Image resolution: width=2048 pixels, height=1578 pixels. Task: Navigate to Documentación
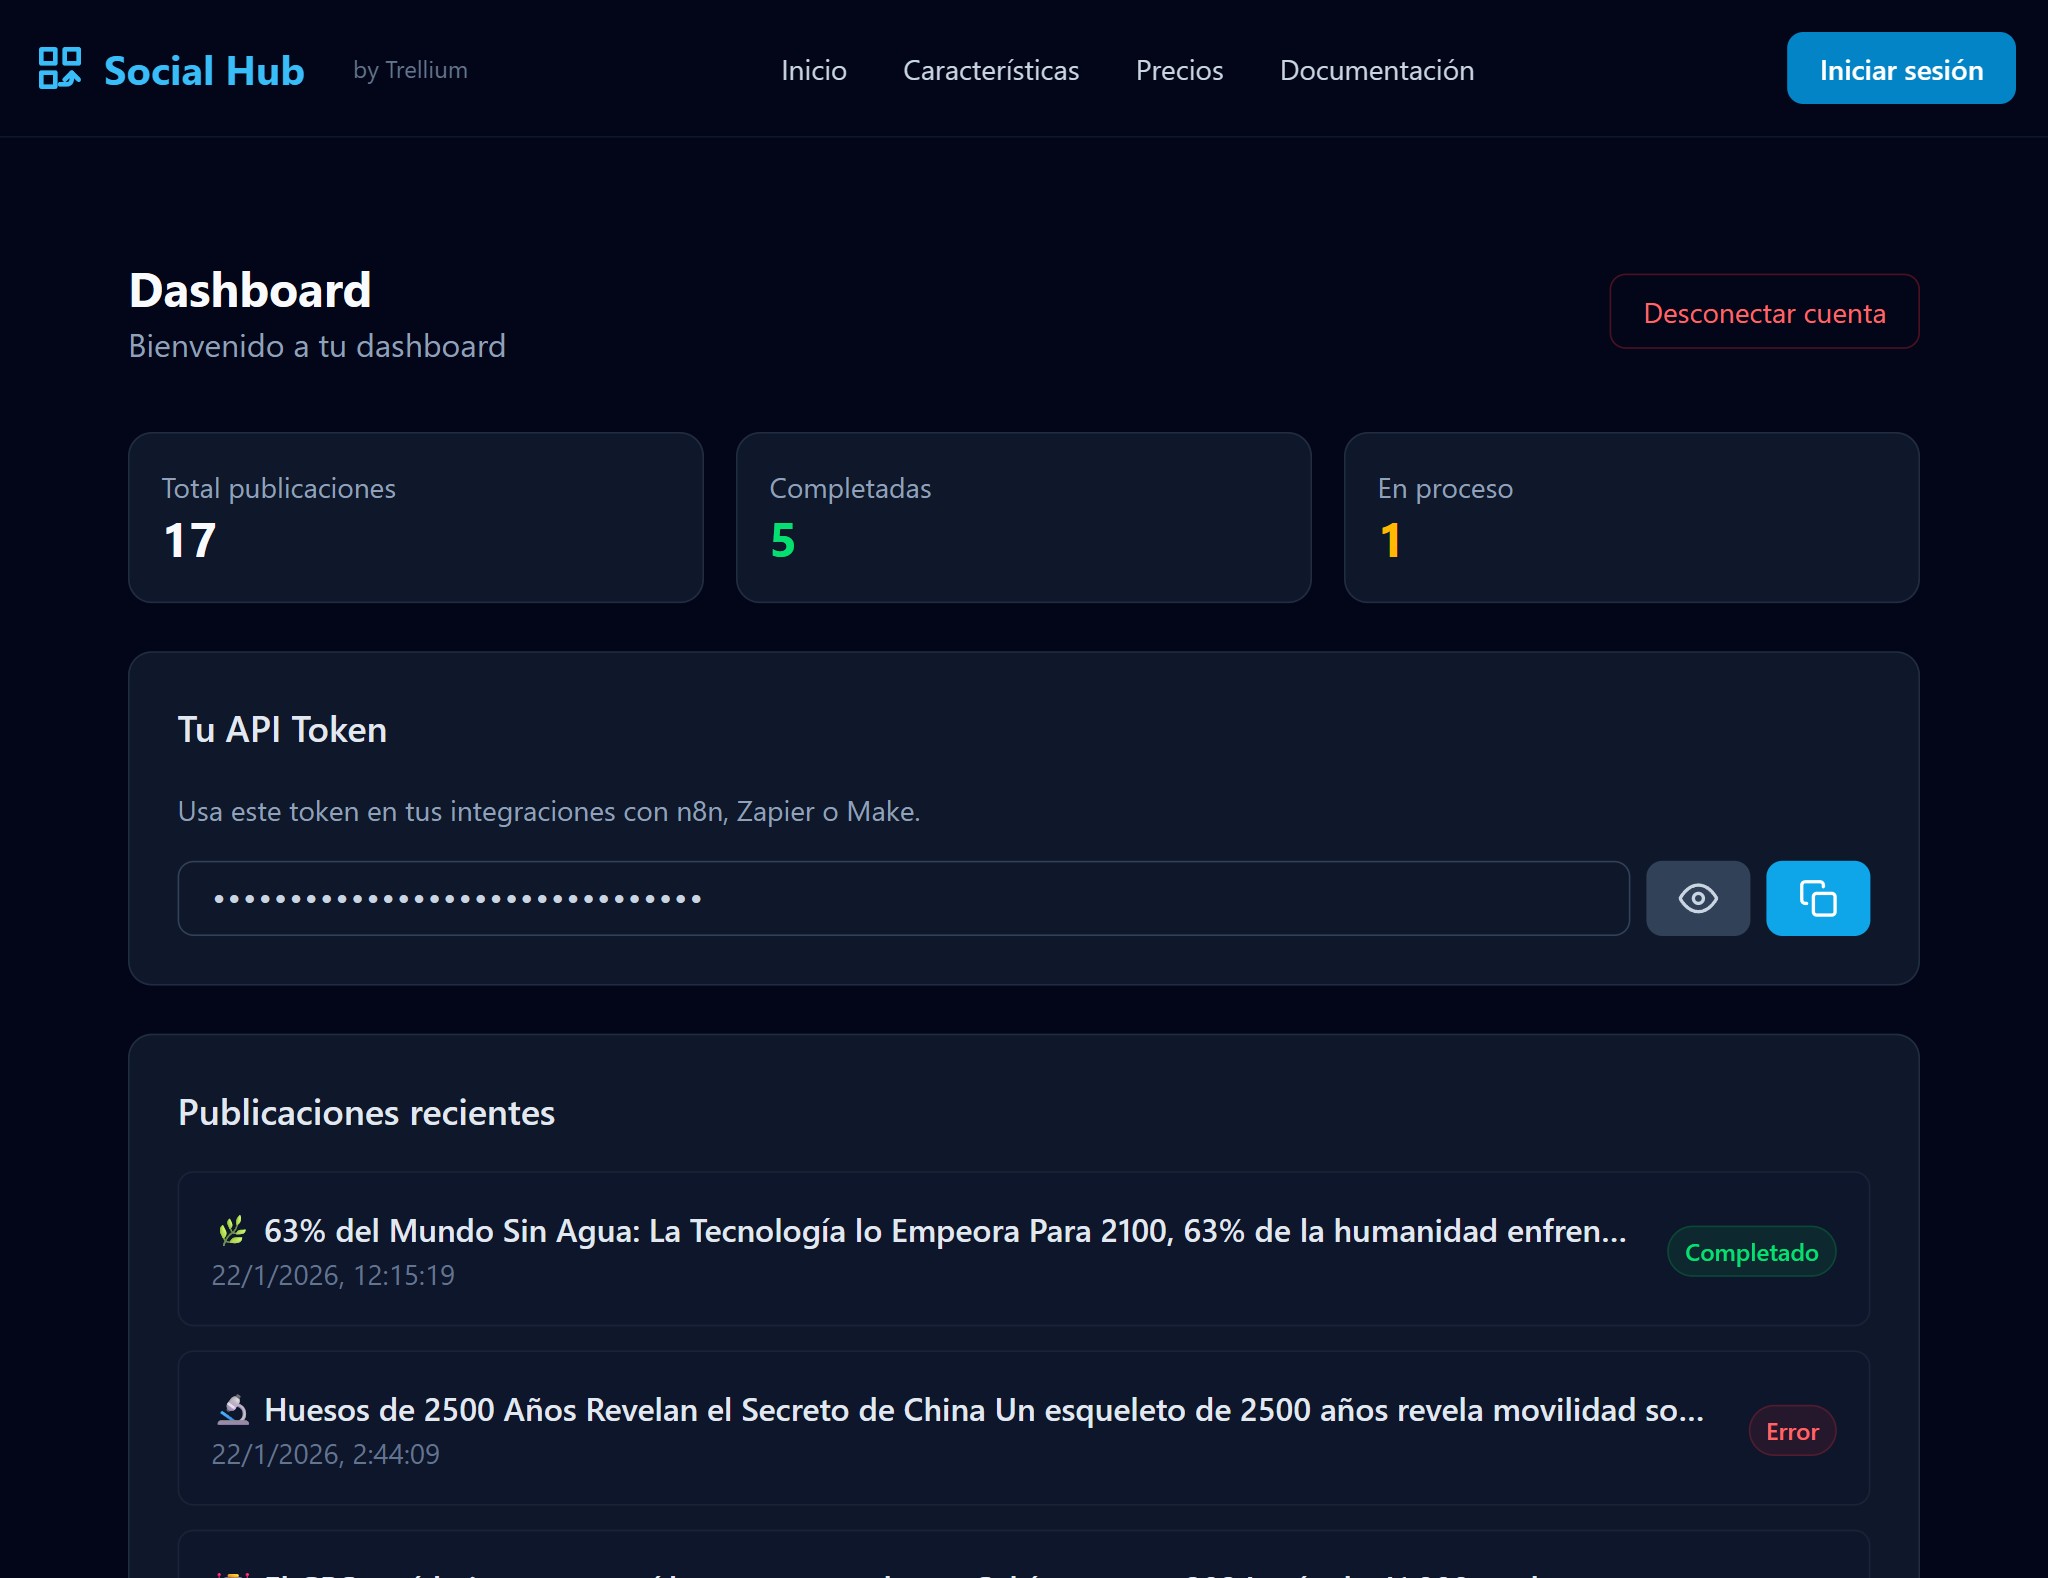coord(1377,70)
